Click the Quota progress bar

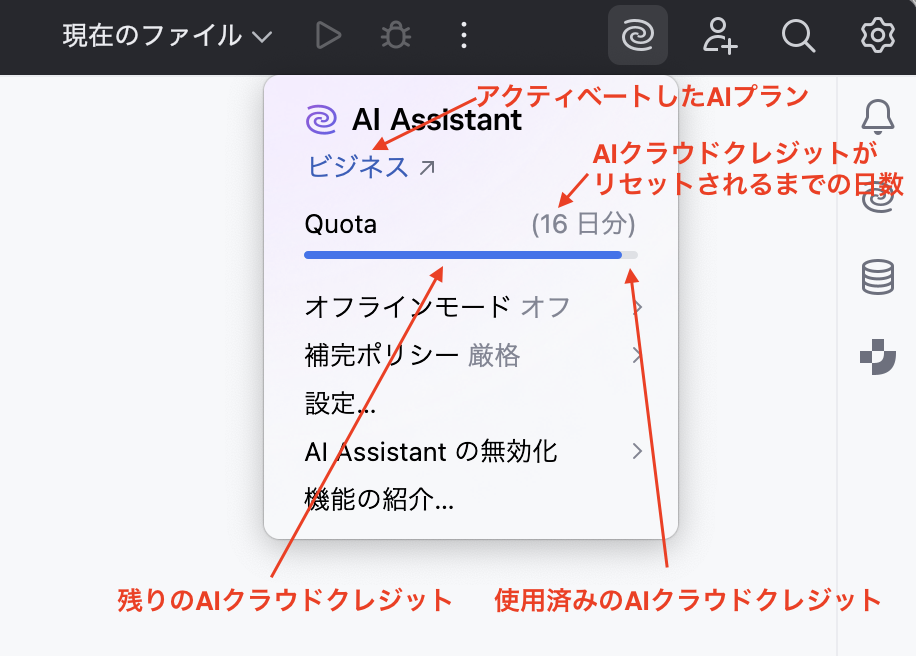click(x=471, y=255)
